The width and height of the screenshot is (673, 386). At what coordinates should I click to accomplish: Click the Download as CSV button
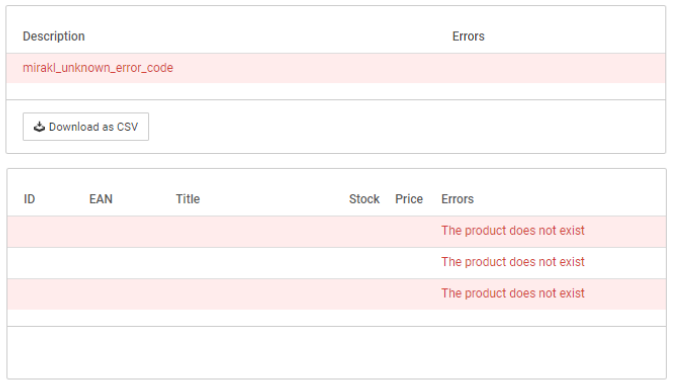pos(86,127)
